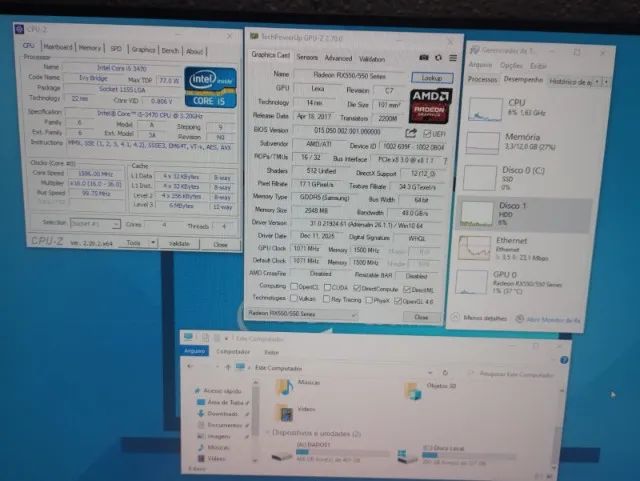
Task: Select the (A:) drive icon in File Explorer
Action: pos(282,456)
